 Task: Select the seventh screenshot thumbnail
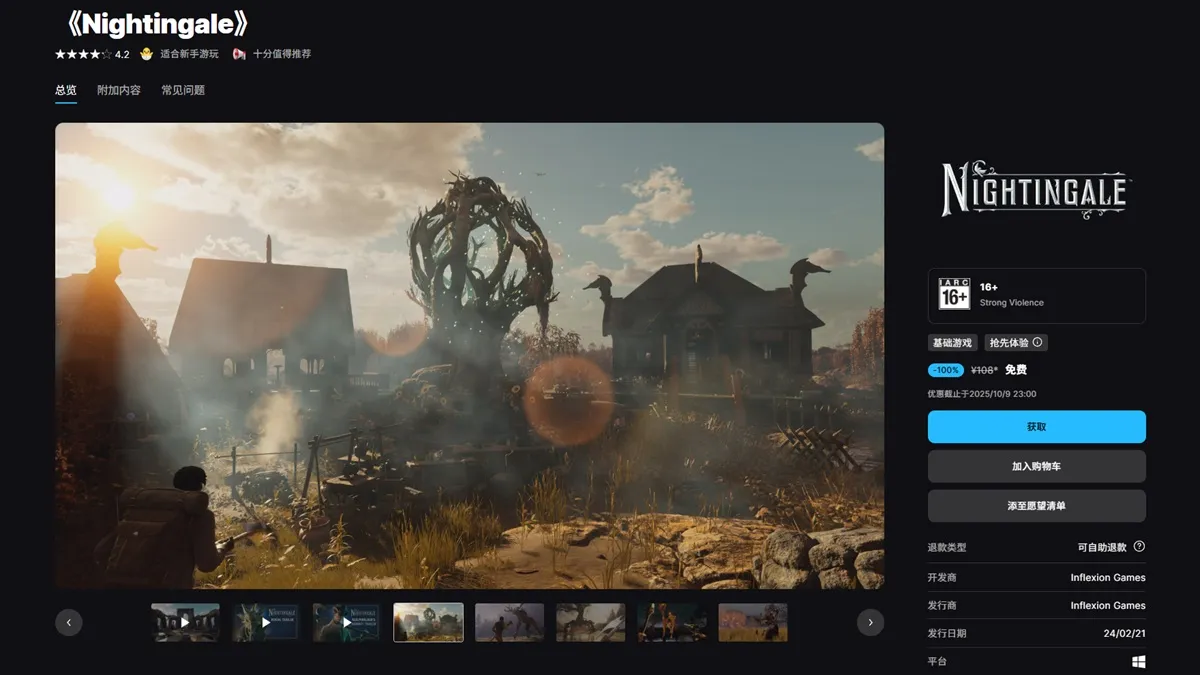(671, 622)
